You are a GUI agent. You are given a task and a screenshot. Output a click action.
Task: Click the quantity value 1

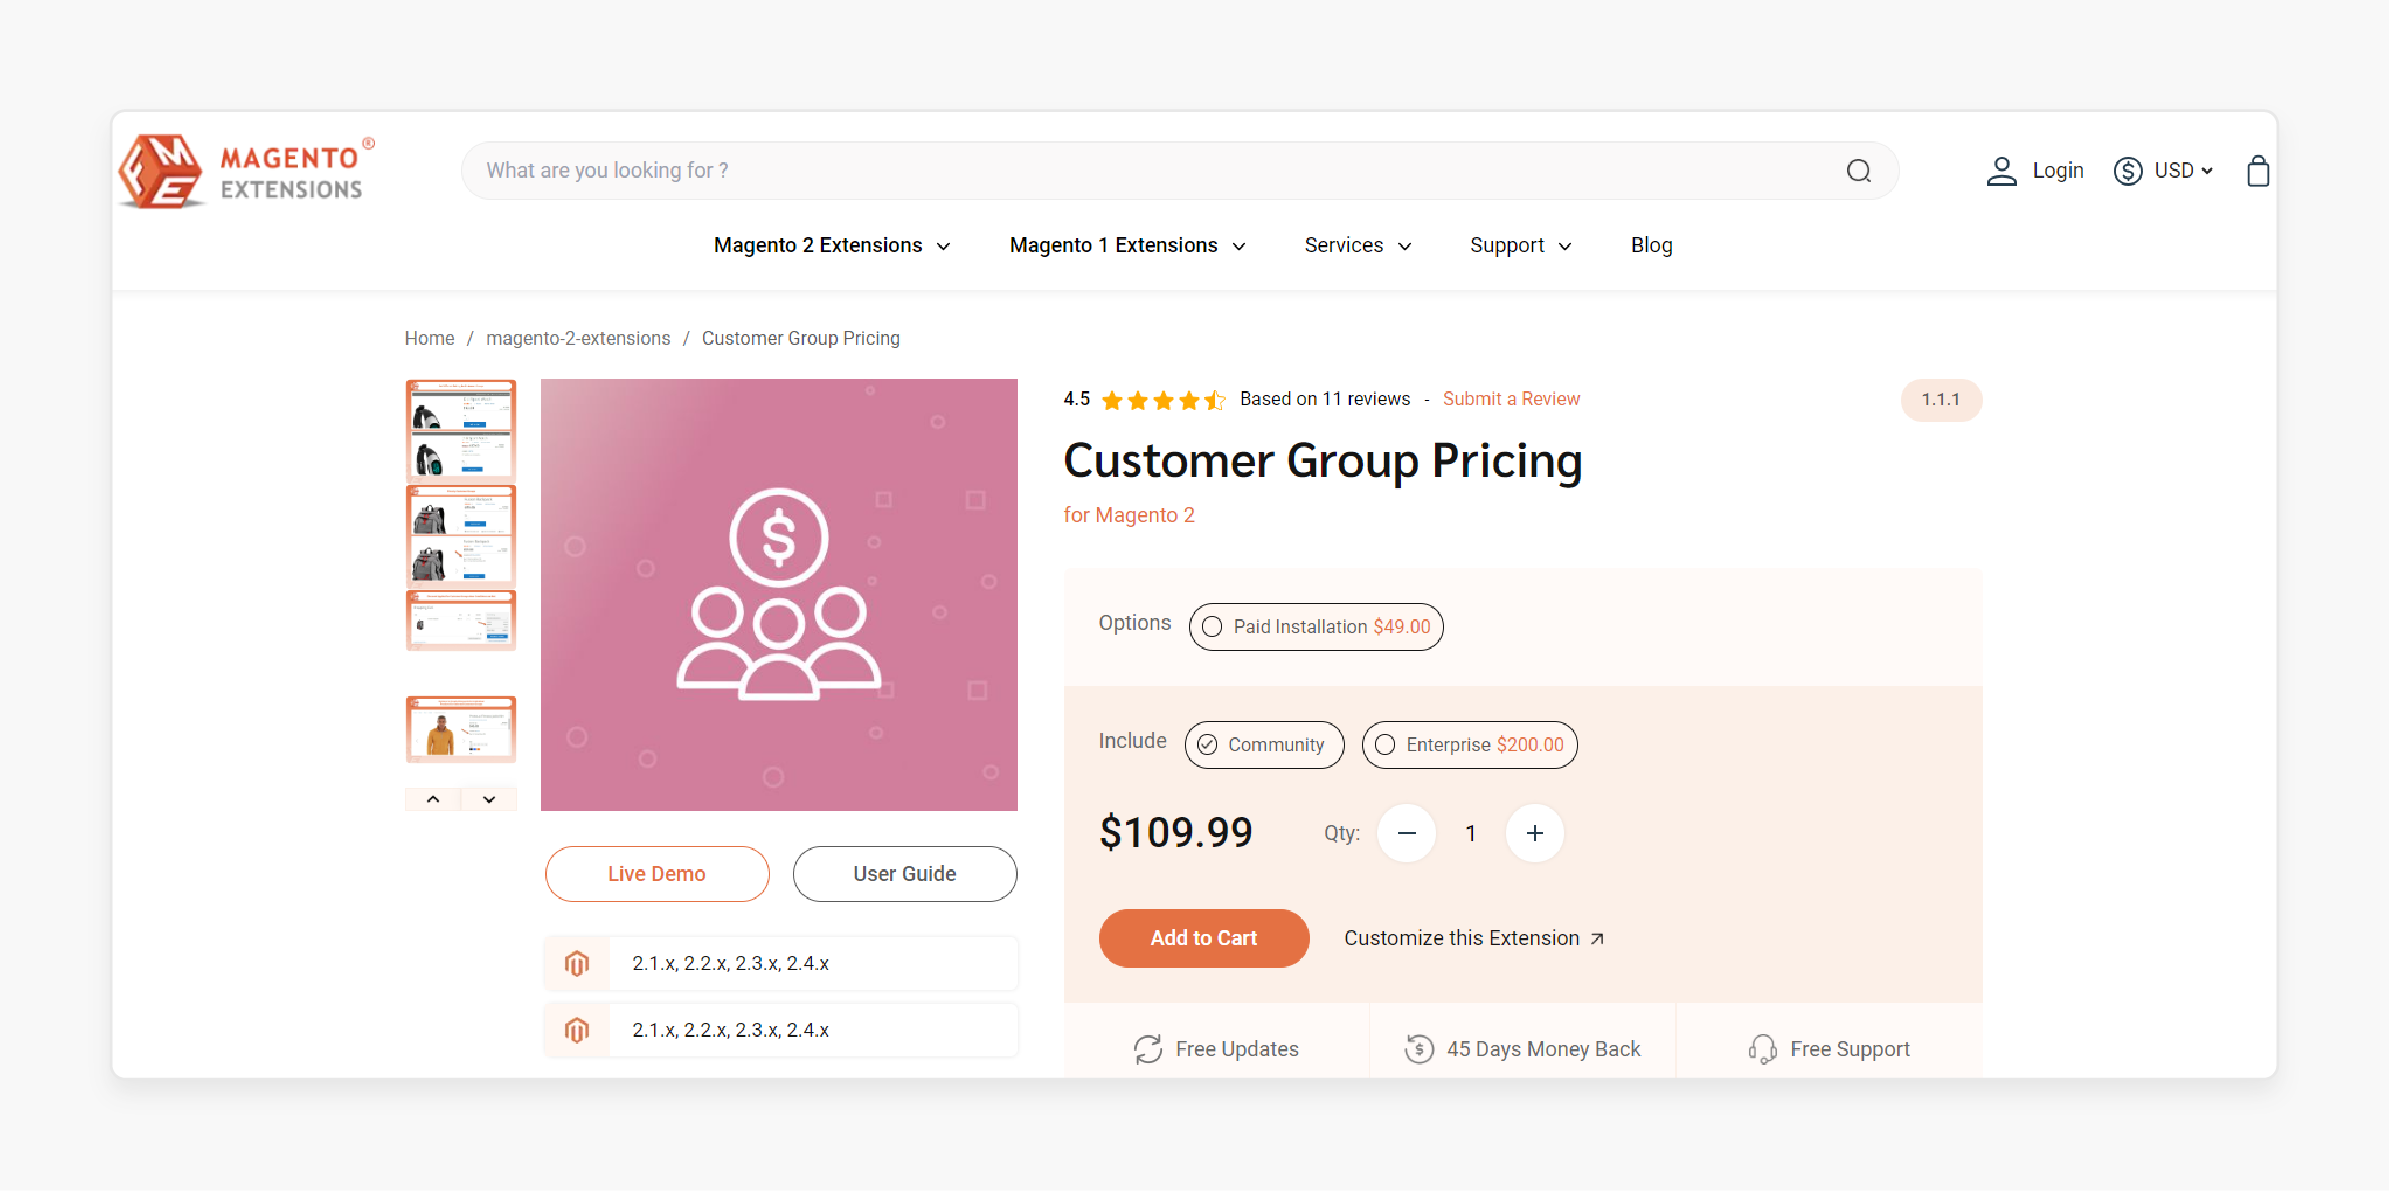coord(1470,833)
